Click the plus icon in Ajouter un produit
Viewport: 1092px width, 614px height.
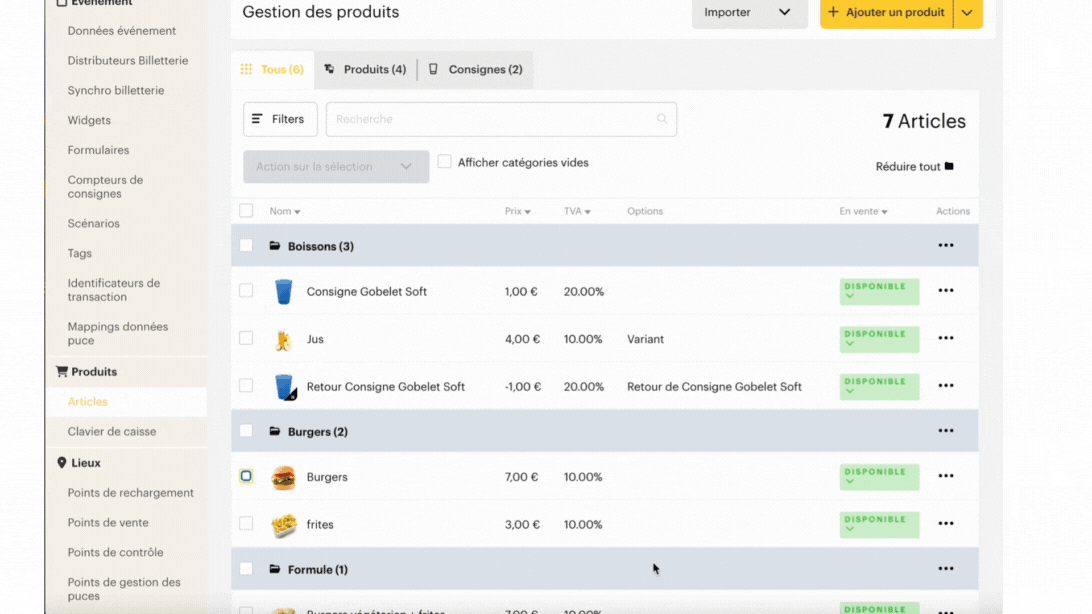(x=833, y=12)
